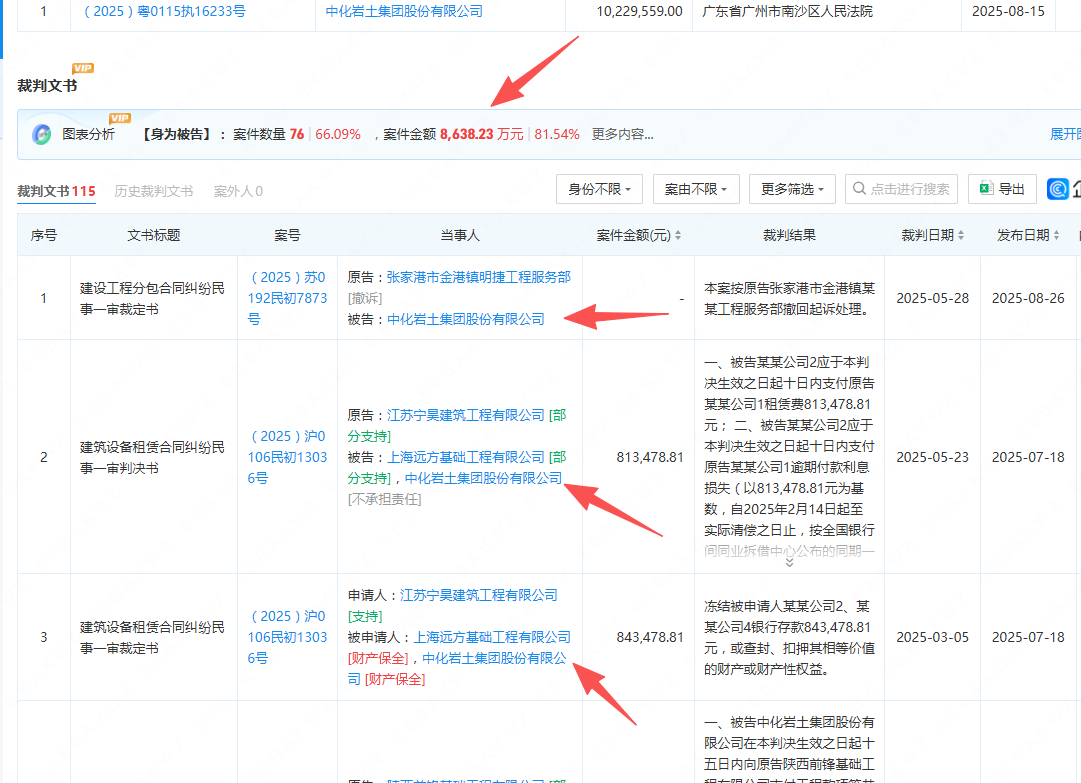Viewport: 1081px width, 783px height.
Task: Click row 3 裁判结果 freezing deposits text
Action: [x=789, y=638]
